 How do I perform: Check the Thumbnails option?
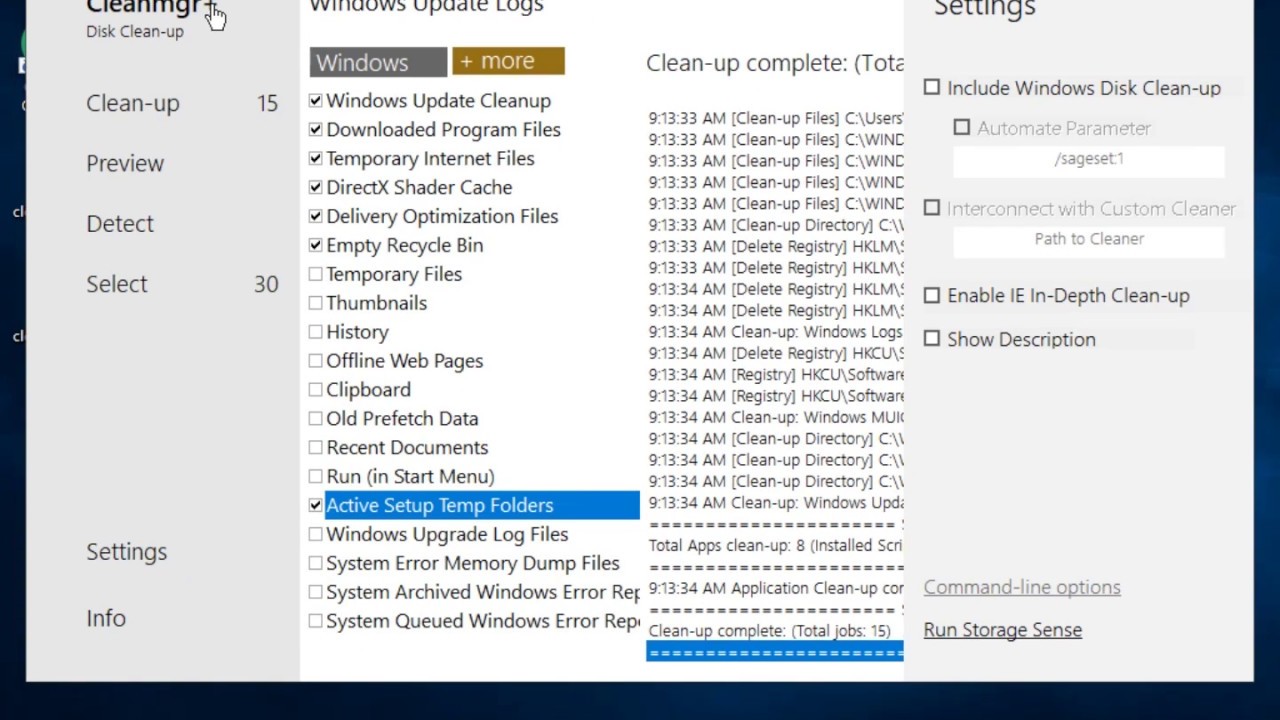click(316, 303)
